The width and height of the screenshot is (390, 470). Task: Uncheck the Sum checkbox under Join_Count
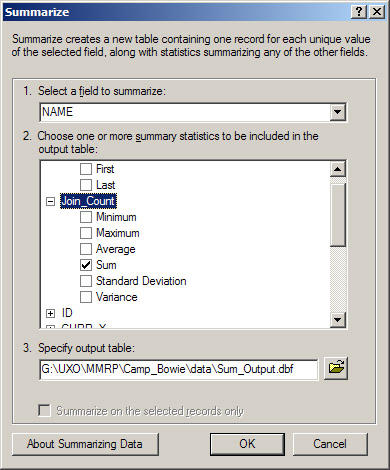click(x=86, y=265)
